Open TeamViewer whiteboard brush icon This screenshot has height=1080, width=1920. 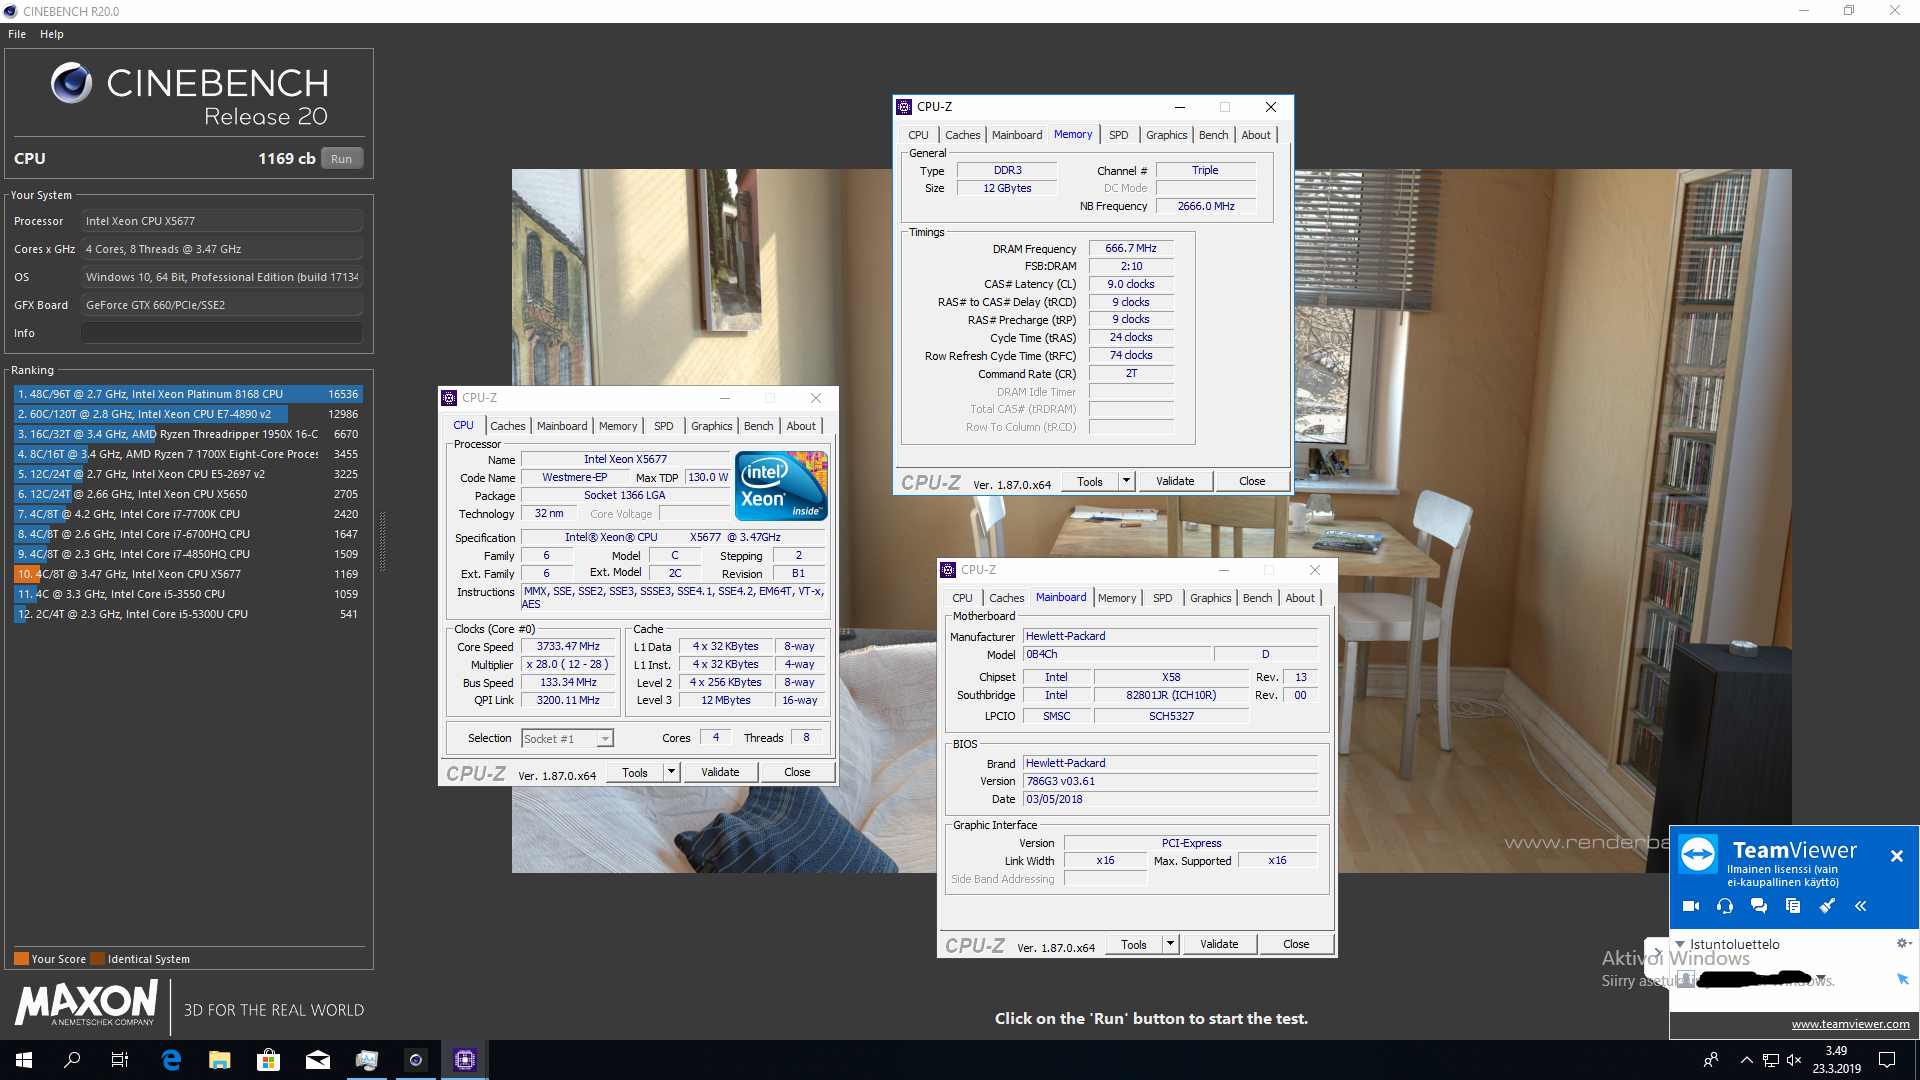(x=1827, y=906)
